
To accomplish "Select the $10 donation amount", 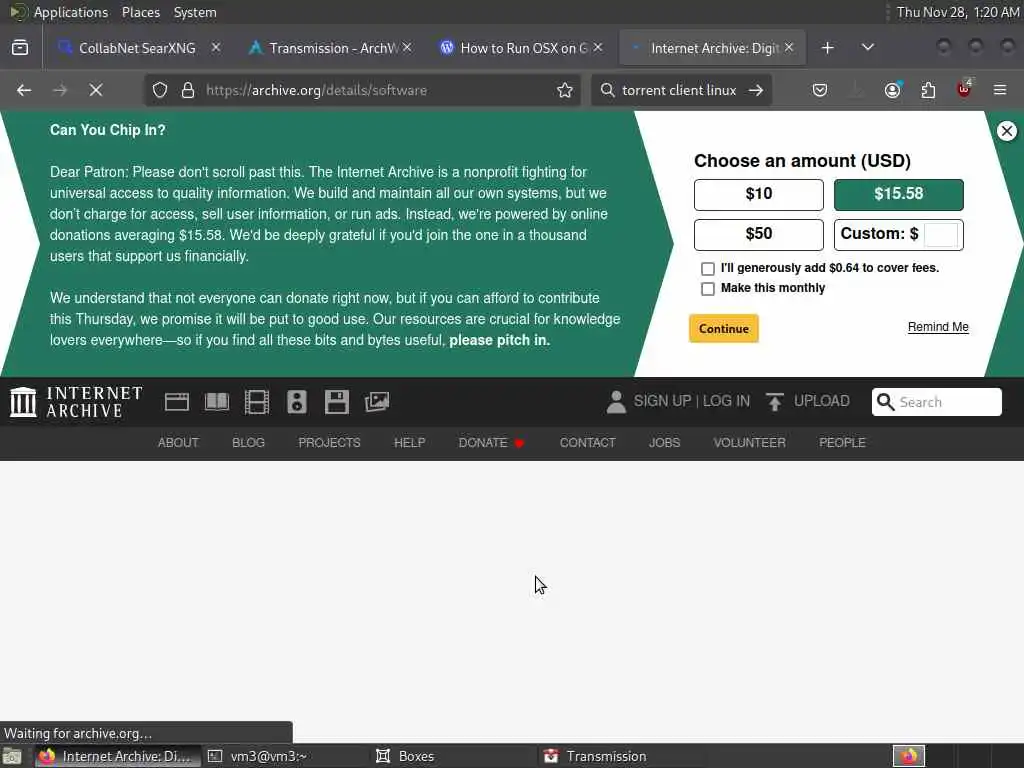I will pos(759,195).
